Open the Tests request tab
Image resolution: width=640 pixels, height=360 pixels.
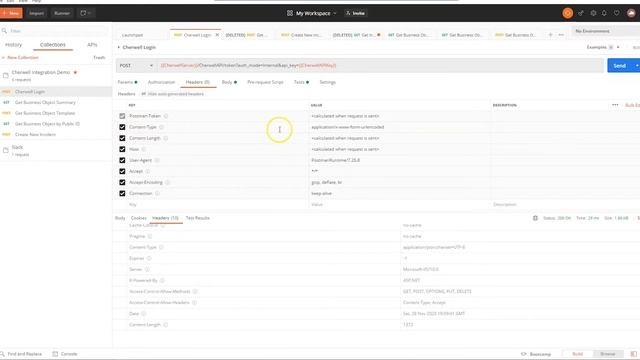click(x=301, y=82)
